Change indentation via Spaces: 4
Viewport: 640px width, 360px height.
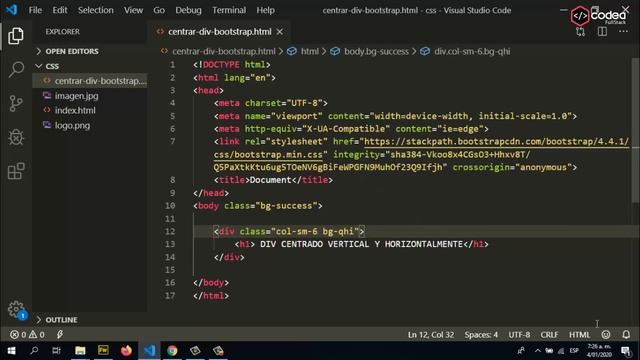click(x=481, y=335)
